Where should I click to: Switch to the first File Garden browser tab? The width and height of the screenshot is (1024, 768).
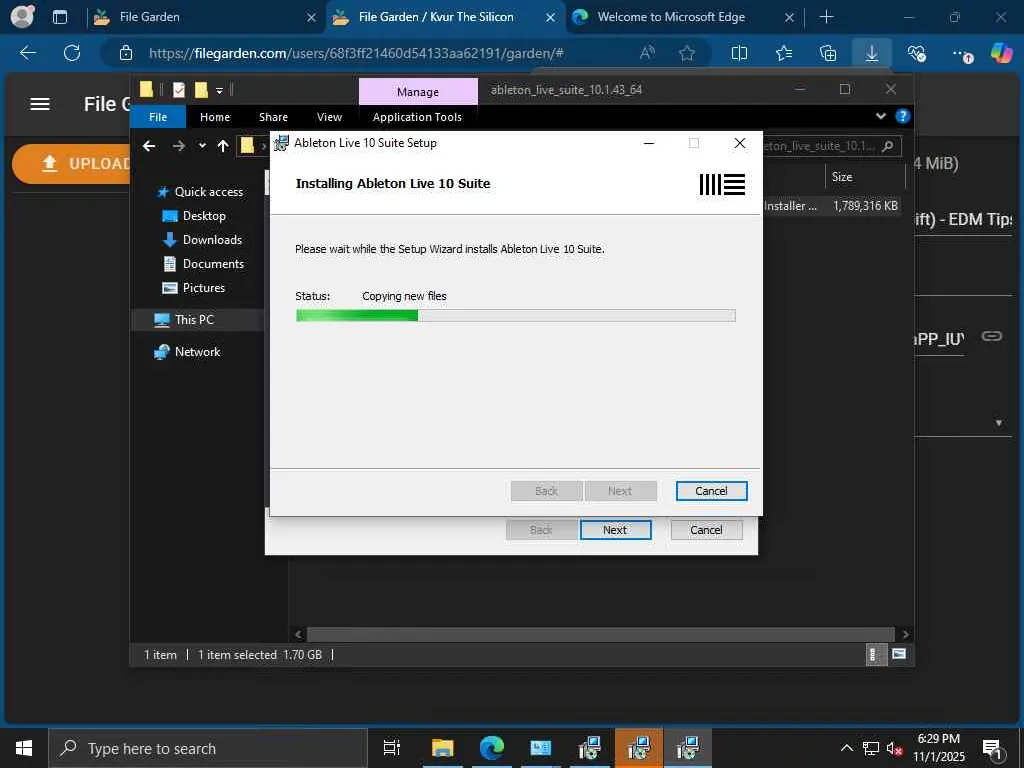coord(206,17)
